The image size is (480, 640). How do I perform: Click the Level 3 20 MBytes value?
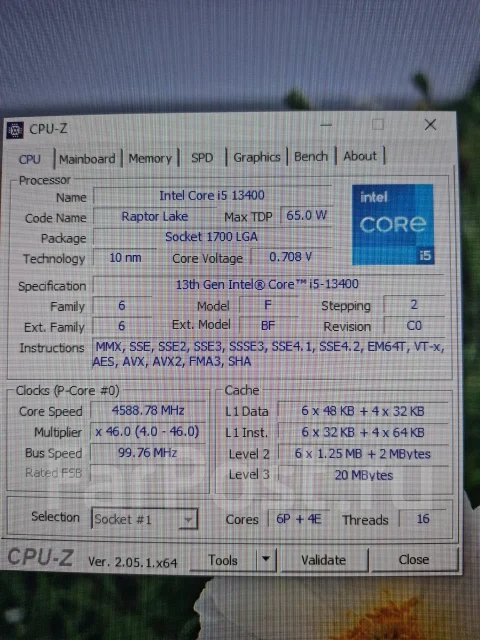tap(363, 475)
